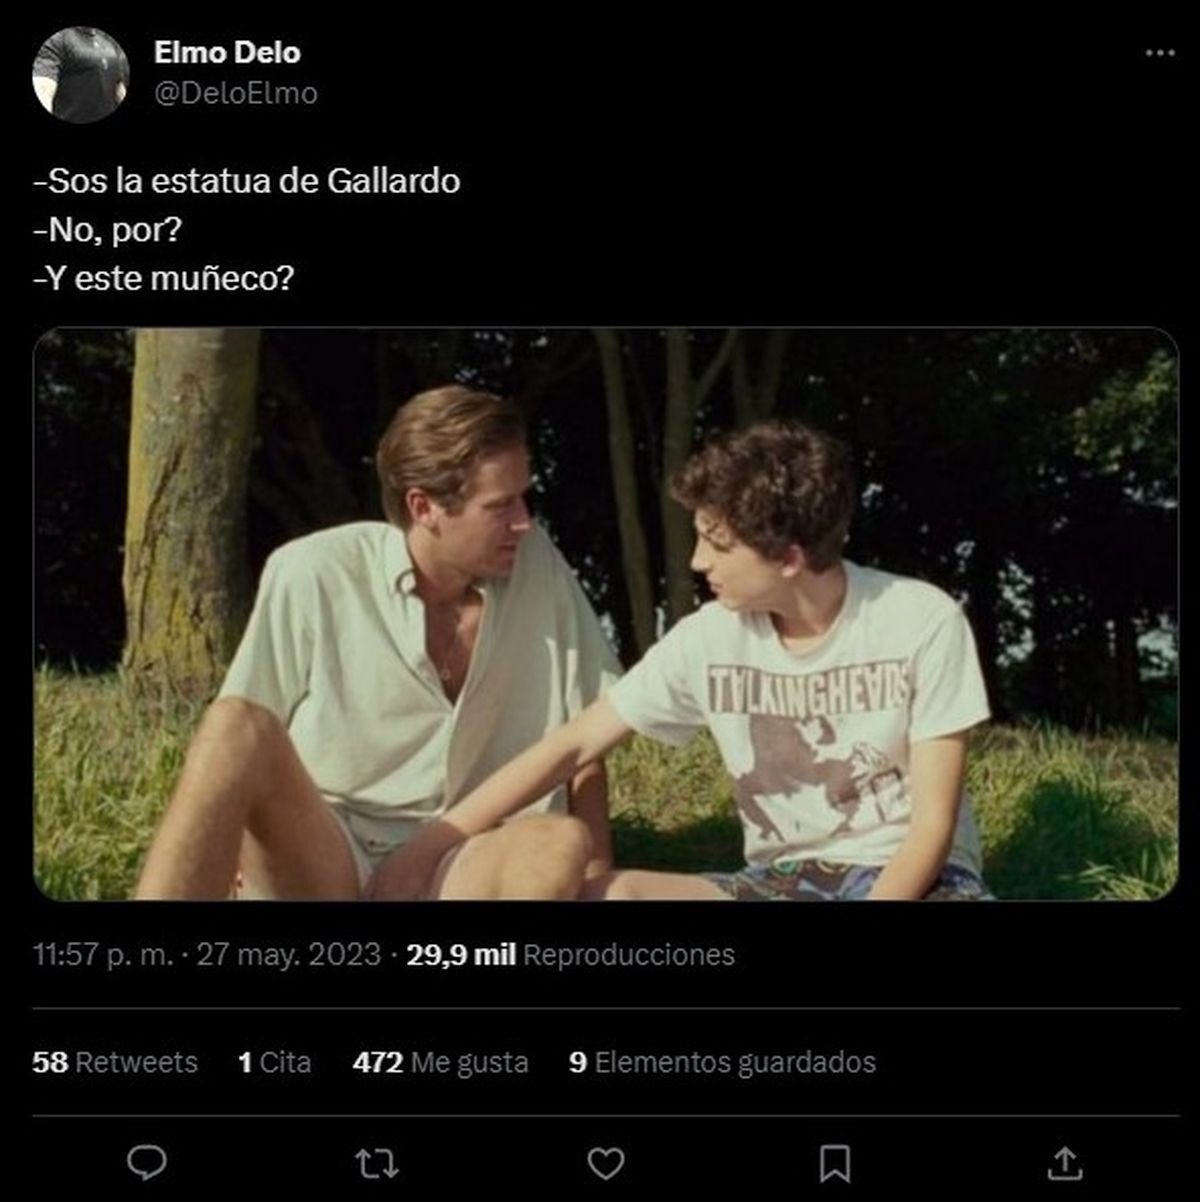The height and width of the screenshot is (1202, 1200).
Task: Click the retweet arrows icon
Action: pos(377,1163)
